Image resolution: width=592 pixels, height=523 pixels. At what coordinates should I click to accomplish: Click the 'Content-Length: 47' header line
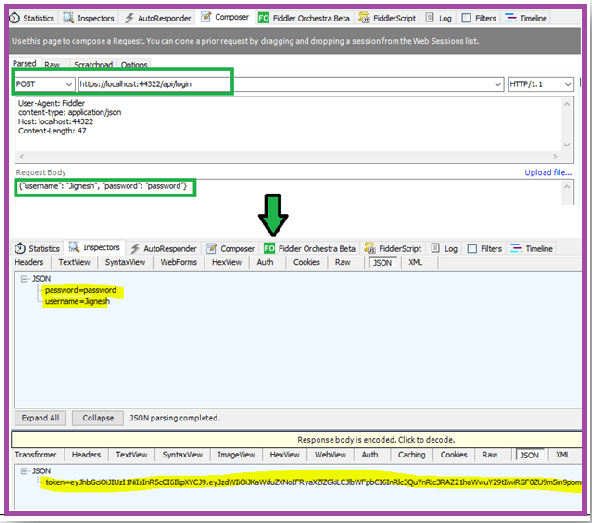(52, 131)
